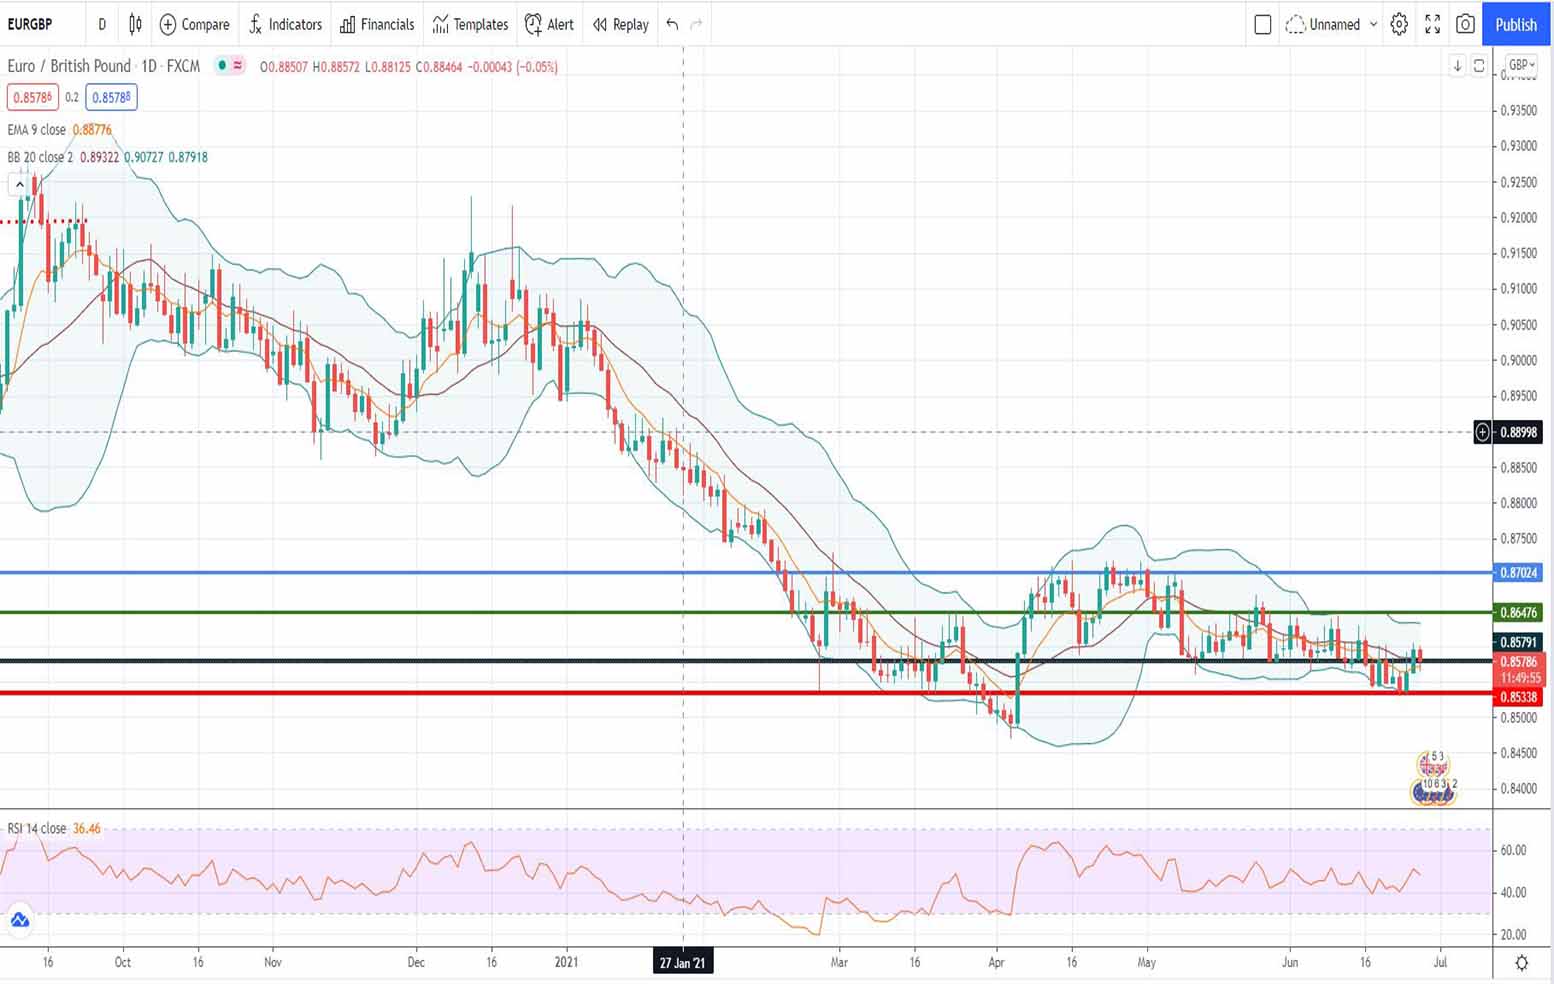Collapse the indicator legend with chevron
The height and width of the screenshot is (984, 1554).
click(x=19, y=184)
